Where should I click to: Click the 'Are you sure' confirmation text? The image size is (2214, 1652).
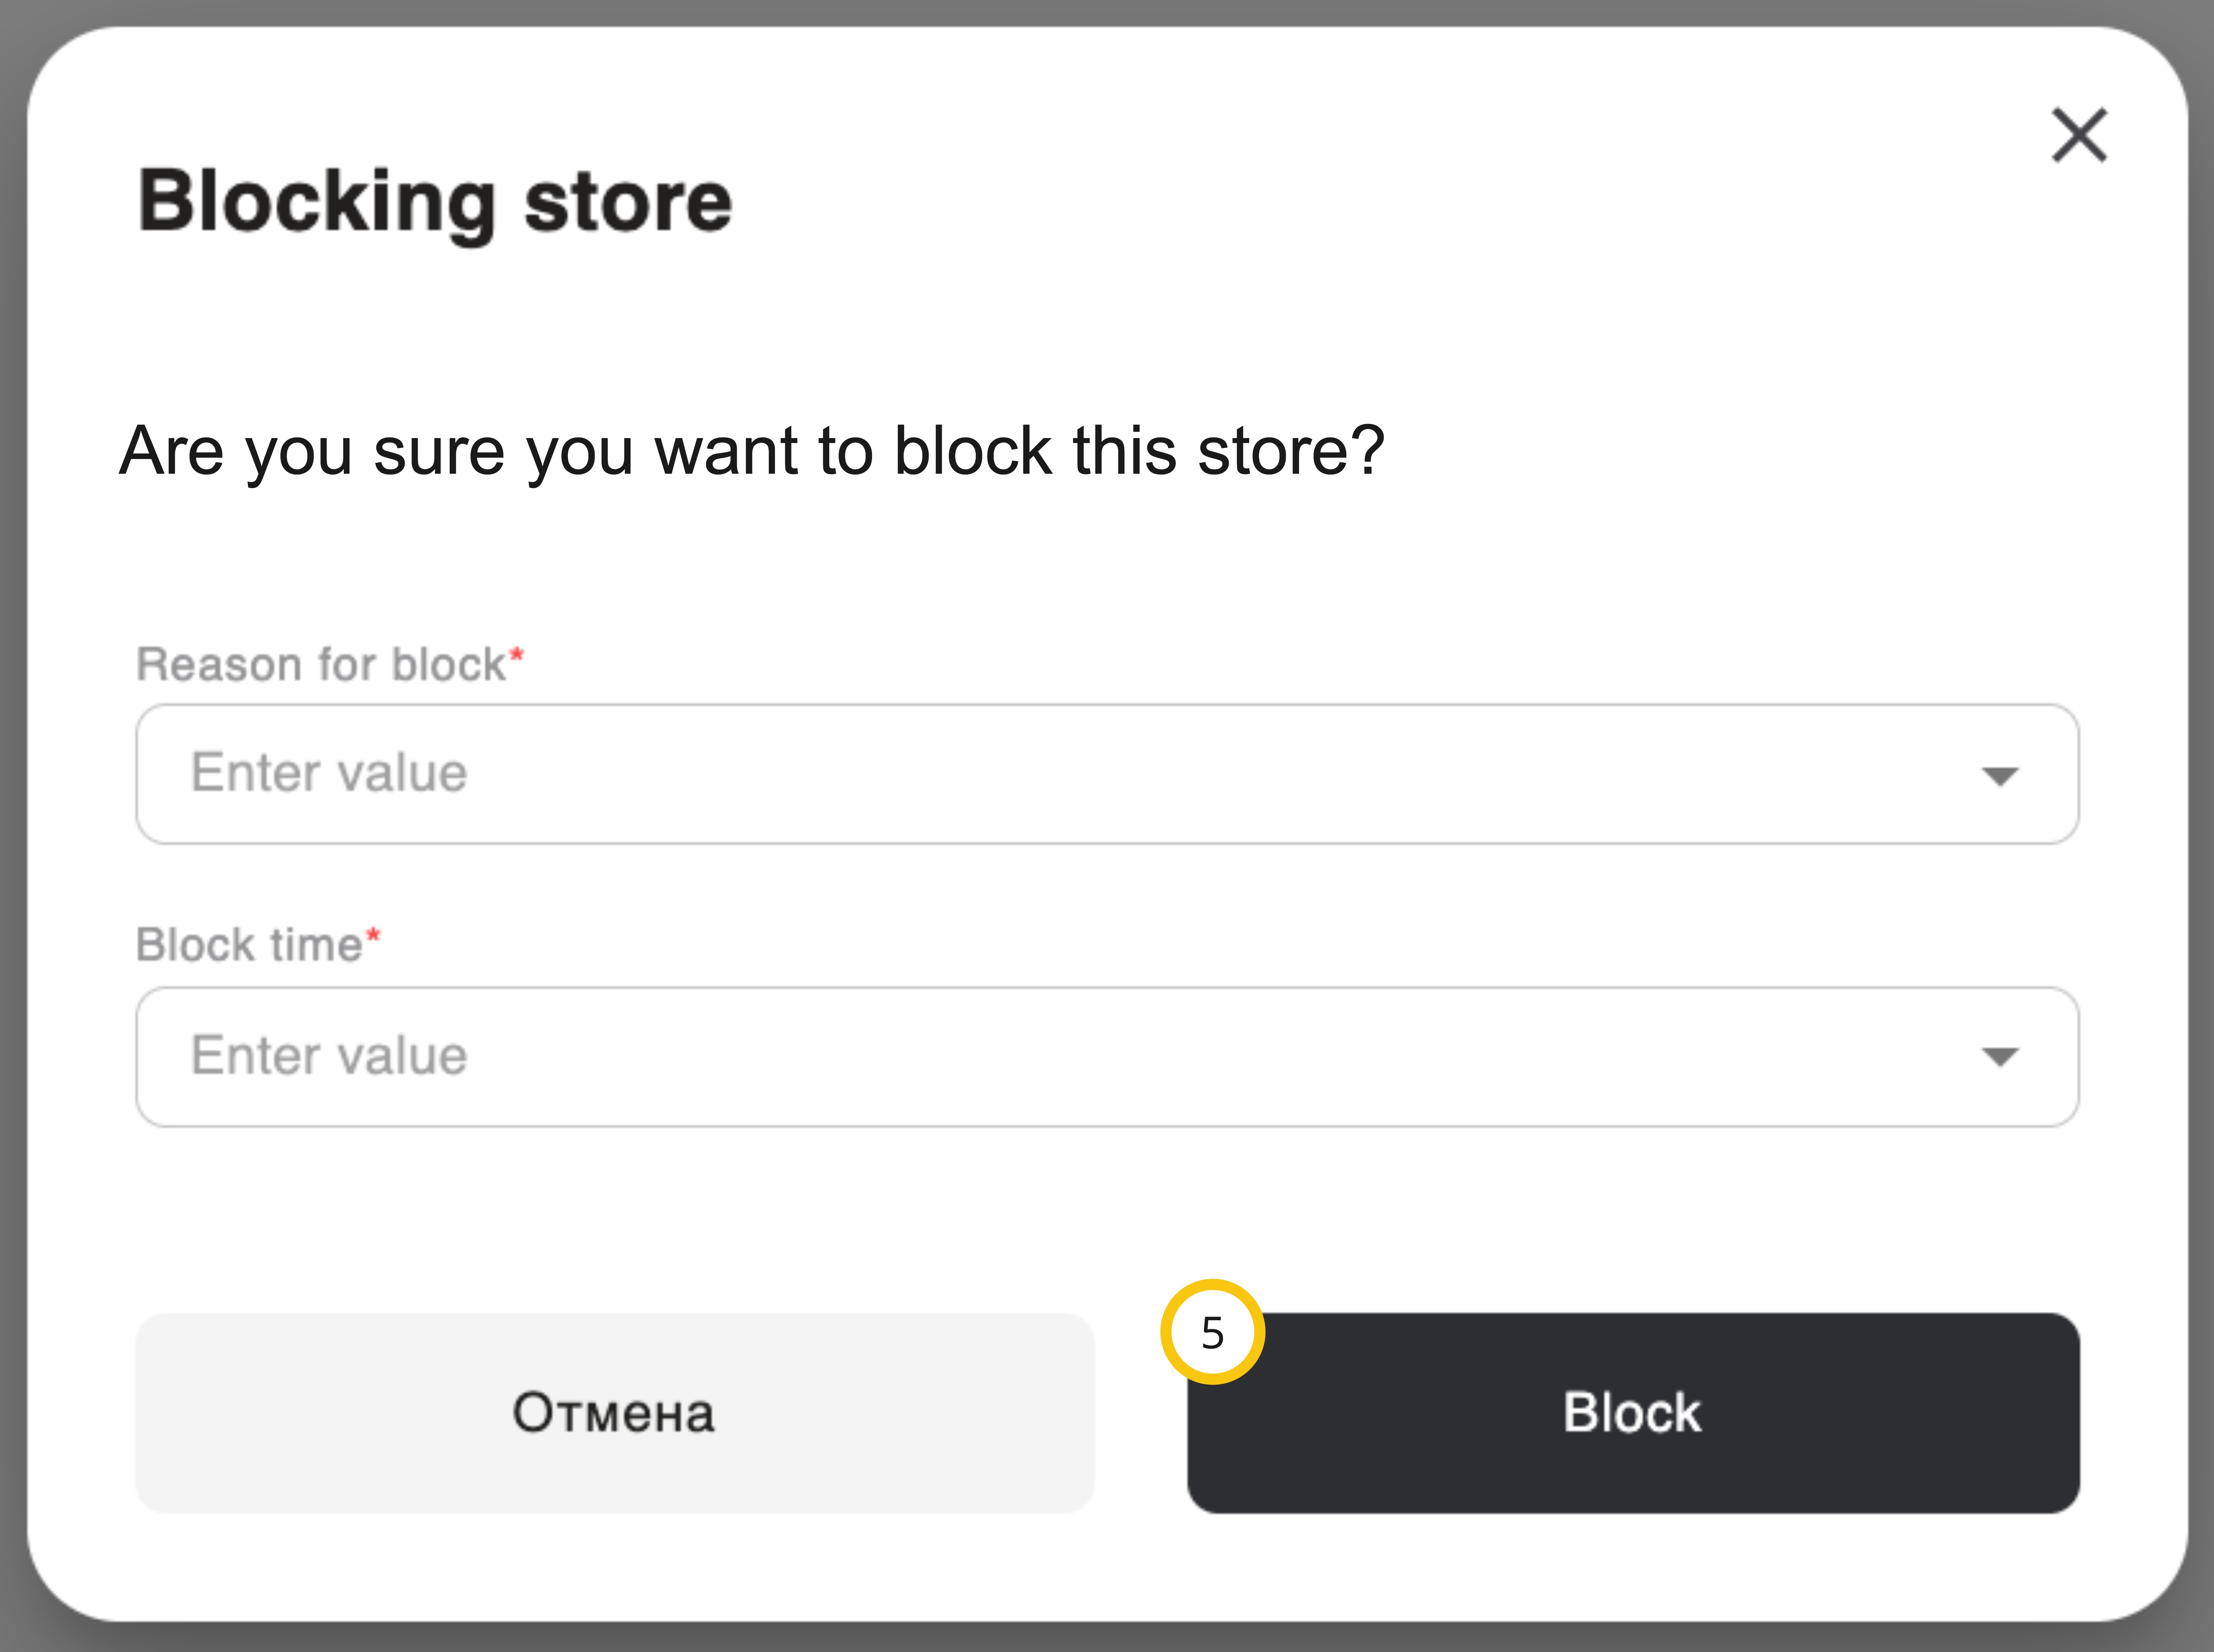point(750,451)
